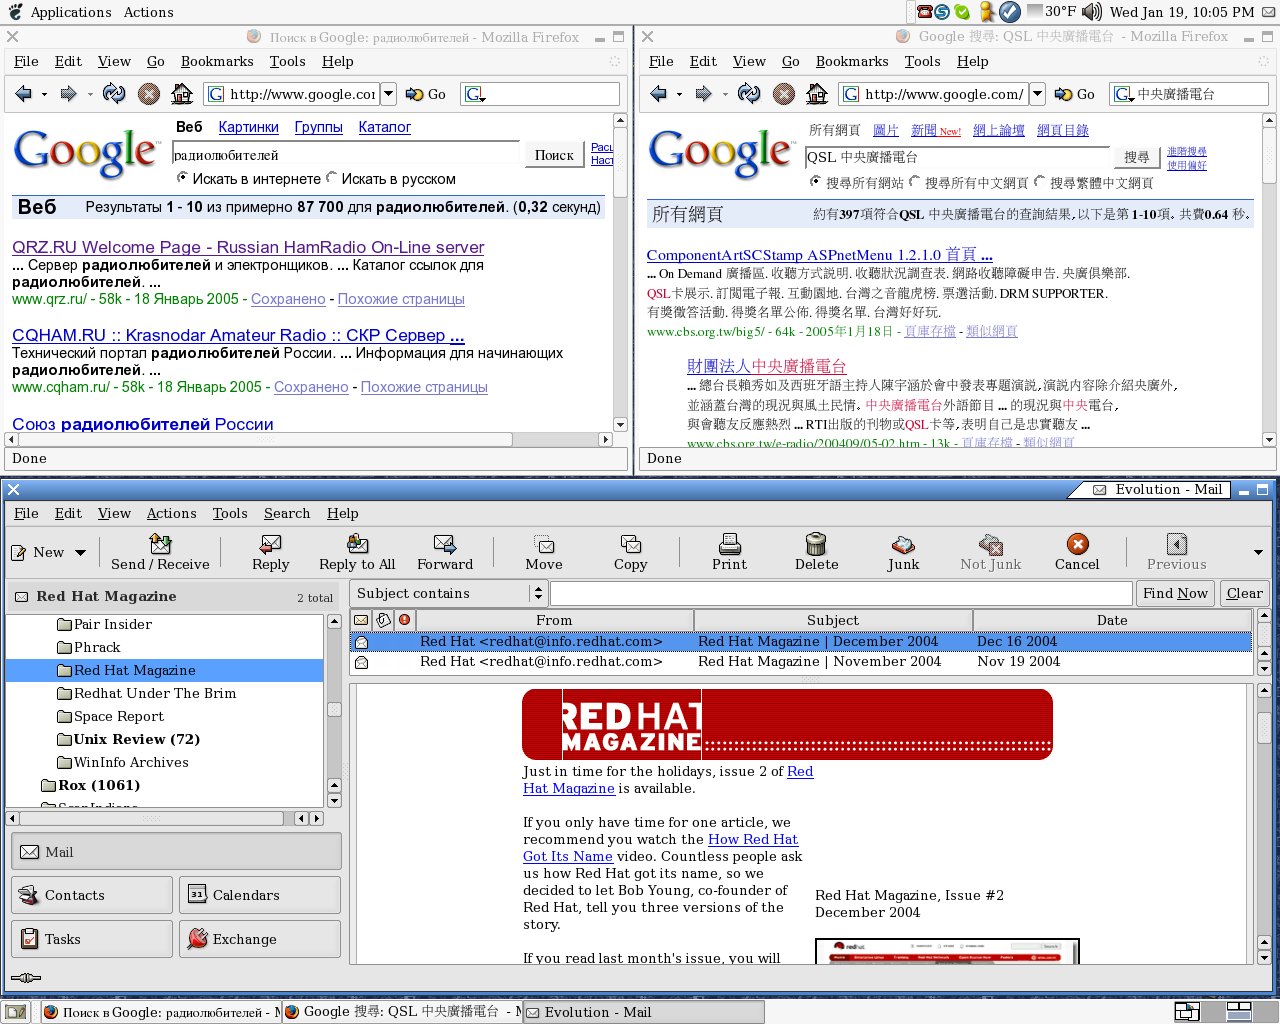The image size is (1280, 1024).
Task: Go forward in right Firefox window
Action: click(703, 94)
